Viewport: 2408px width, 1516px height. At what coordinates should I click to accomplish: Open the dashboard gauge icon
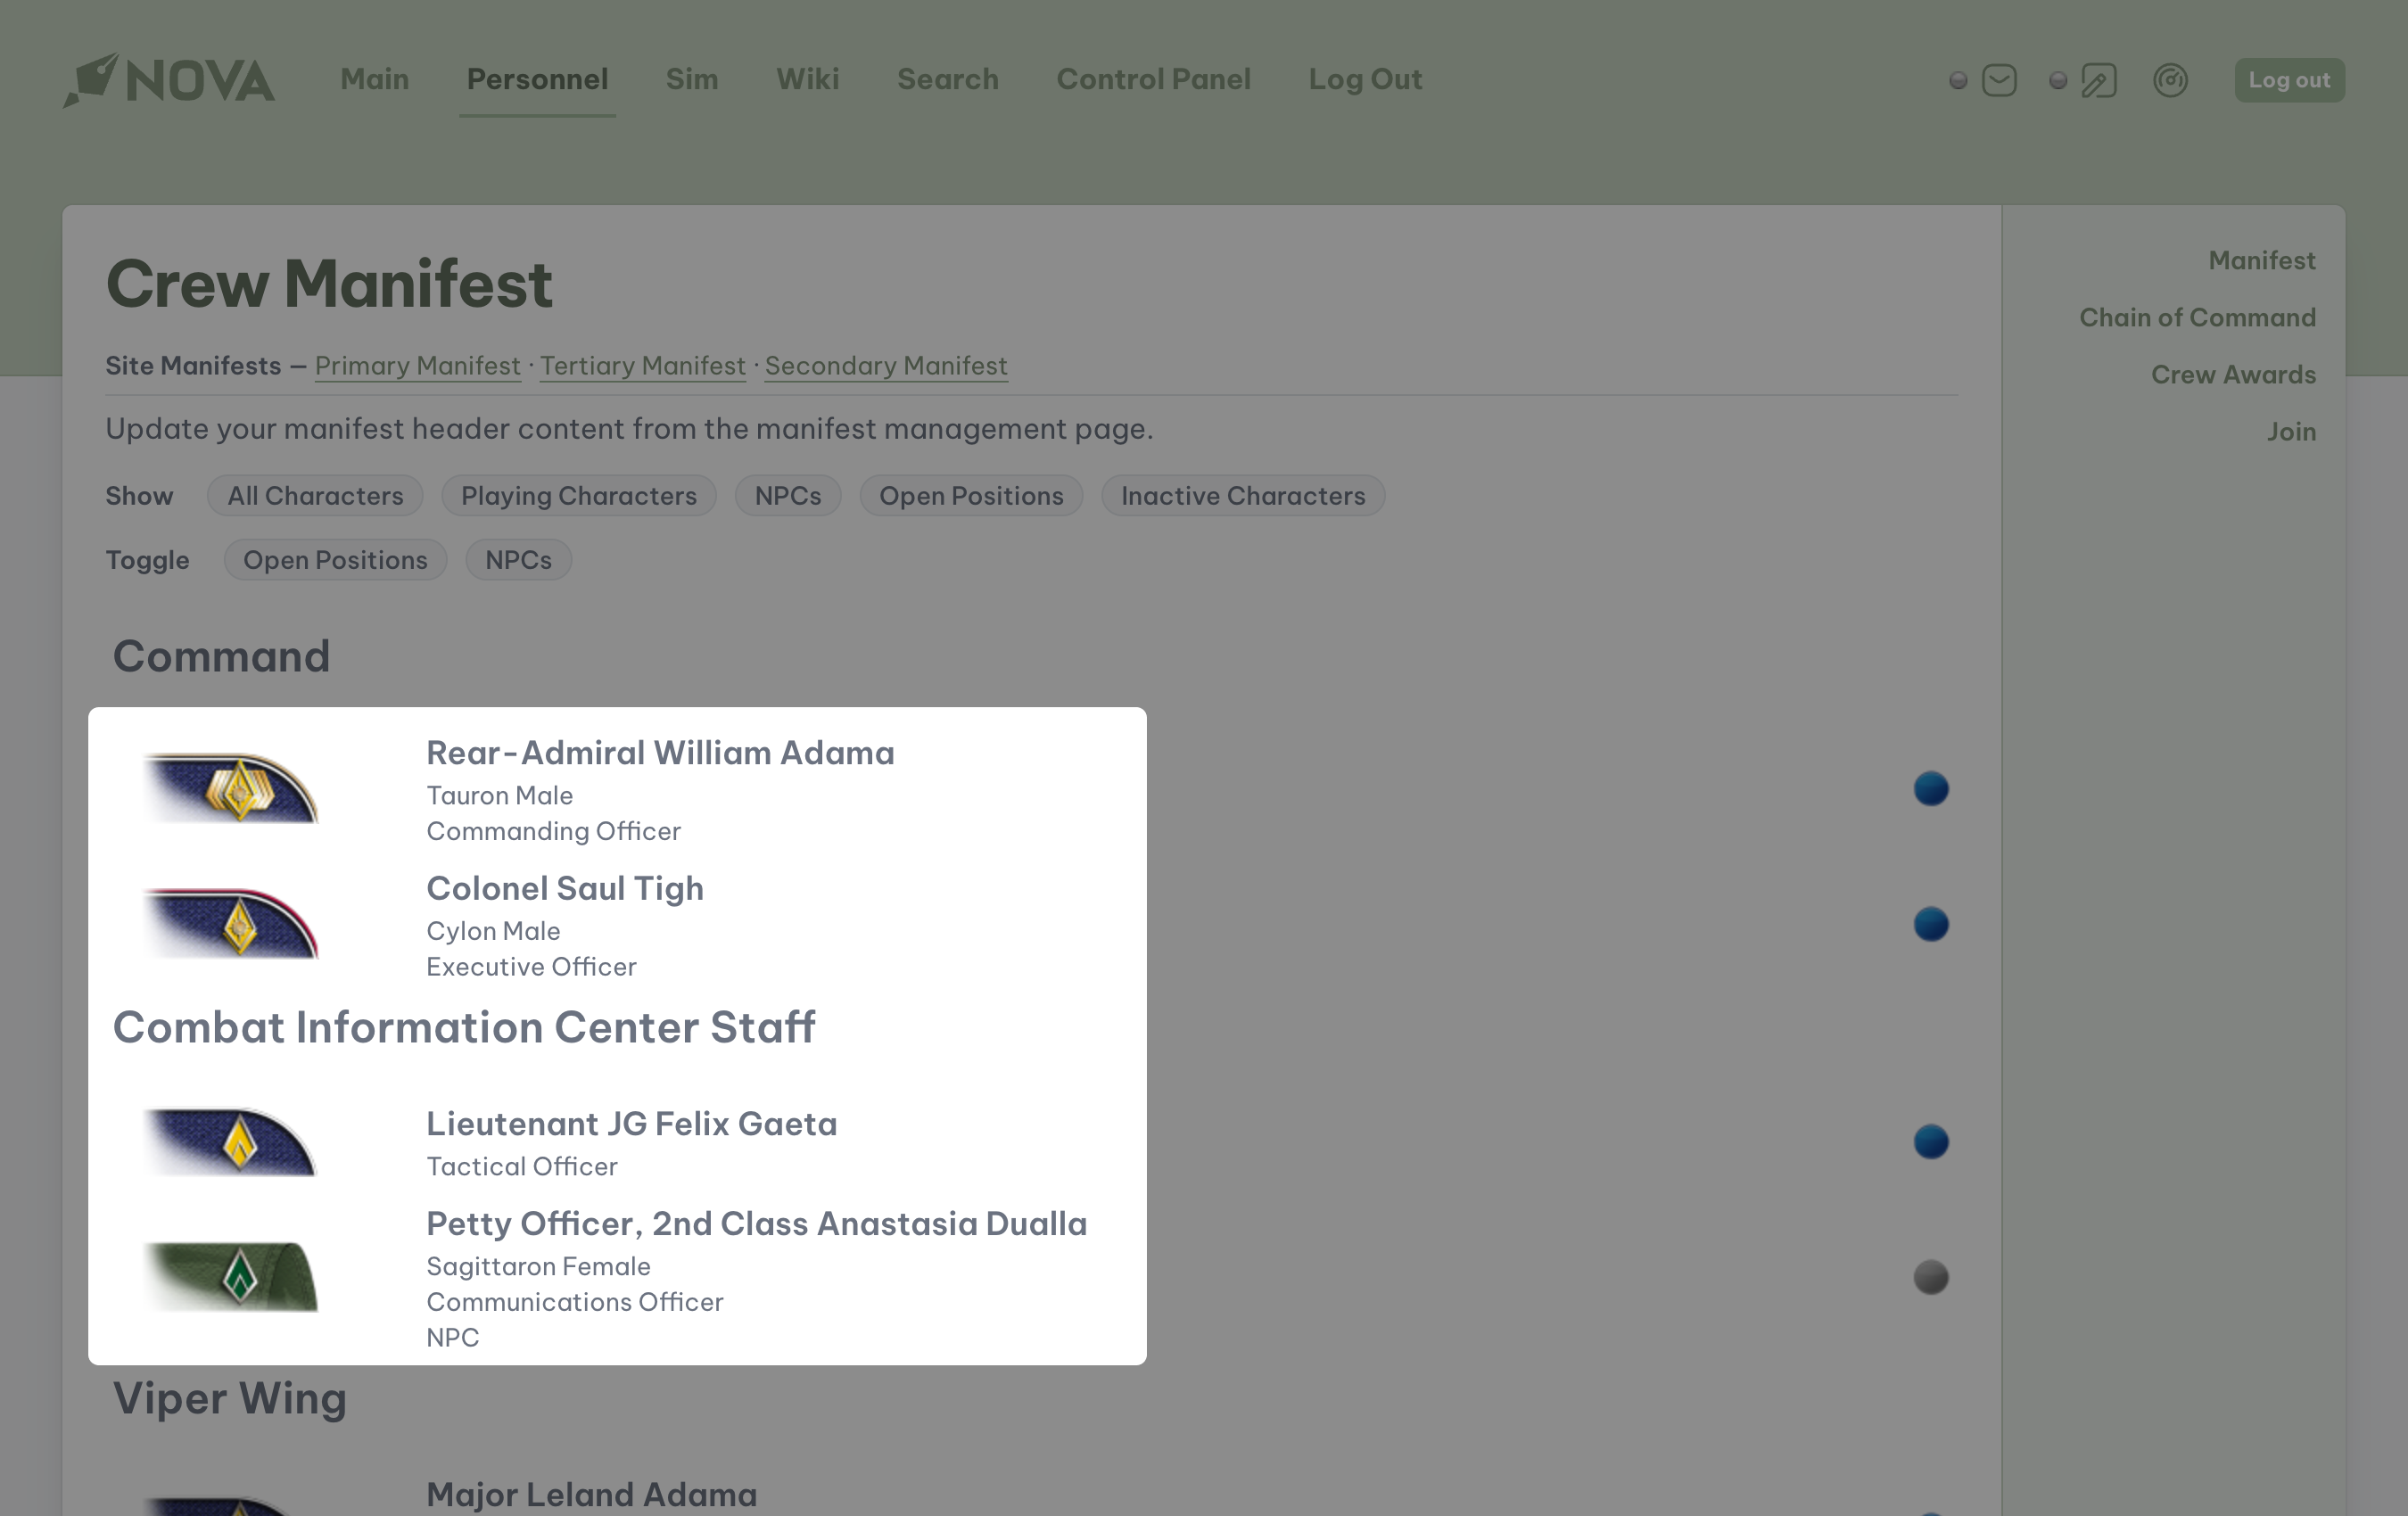2170,80
